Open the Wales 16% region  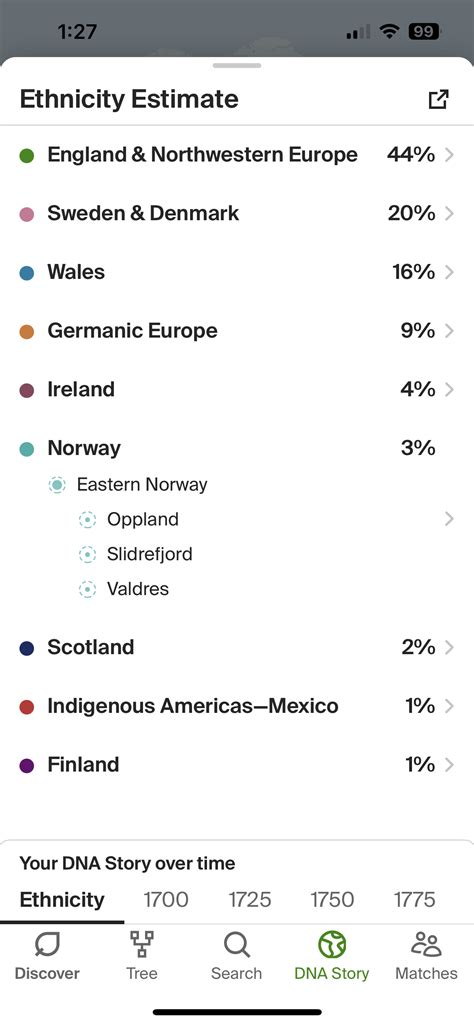coord(237,272)
